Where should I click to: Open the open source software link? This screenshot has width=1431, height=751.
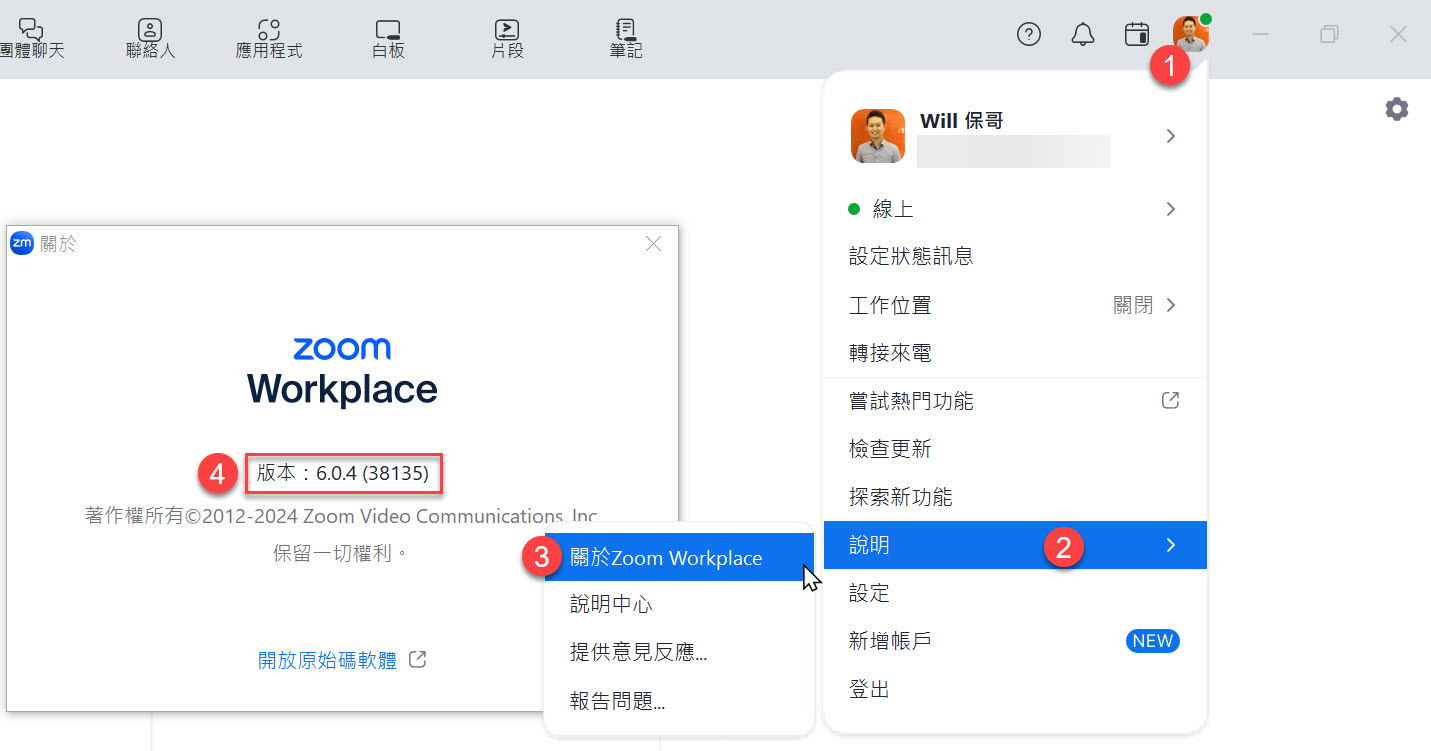(x=328, y=660)
